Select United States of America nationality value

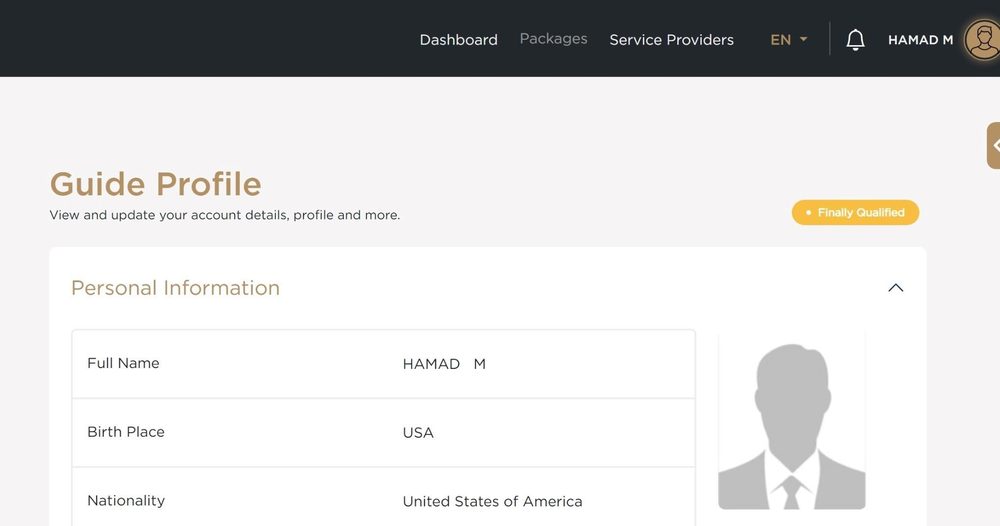(x=492, y=502)
